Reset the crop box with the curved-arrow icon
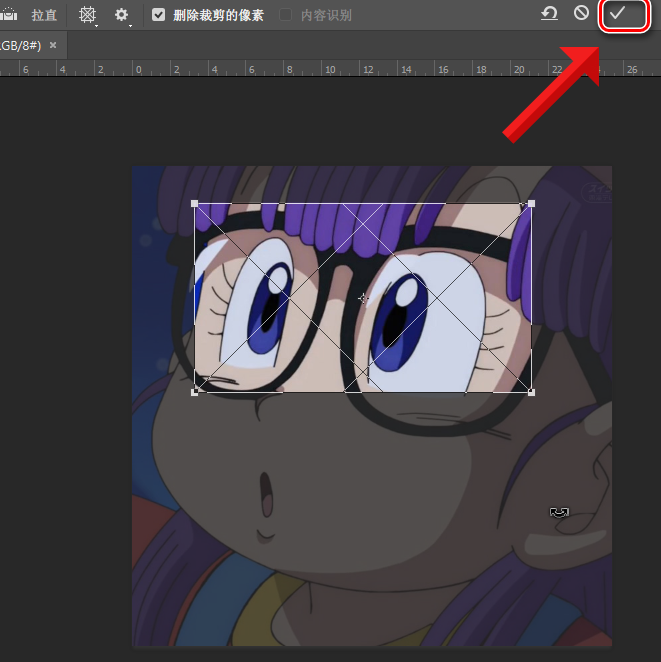 click(549, 14)
